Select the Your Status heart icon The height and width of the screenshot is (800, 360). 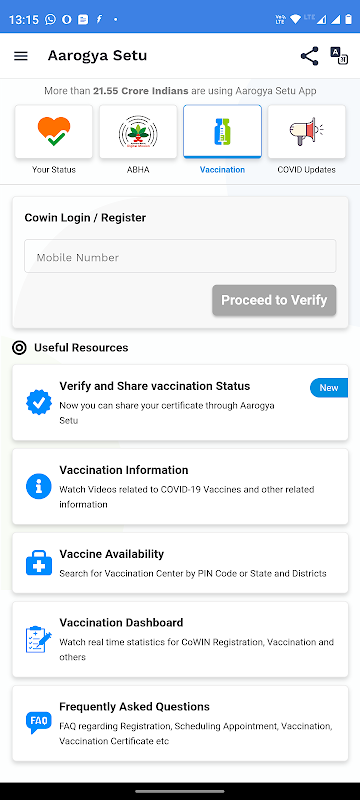[54, 132]
